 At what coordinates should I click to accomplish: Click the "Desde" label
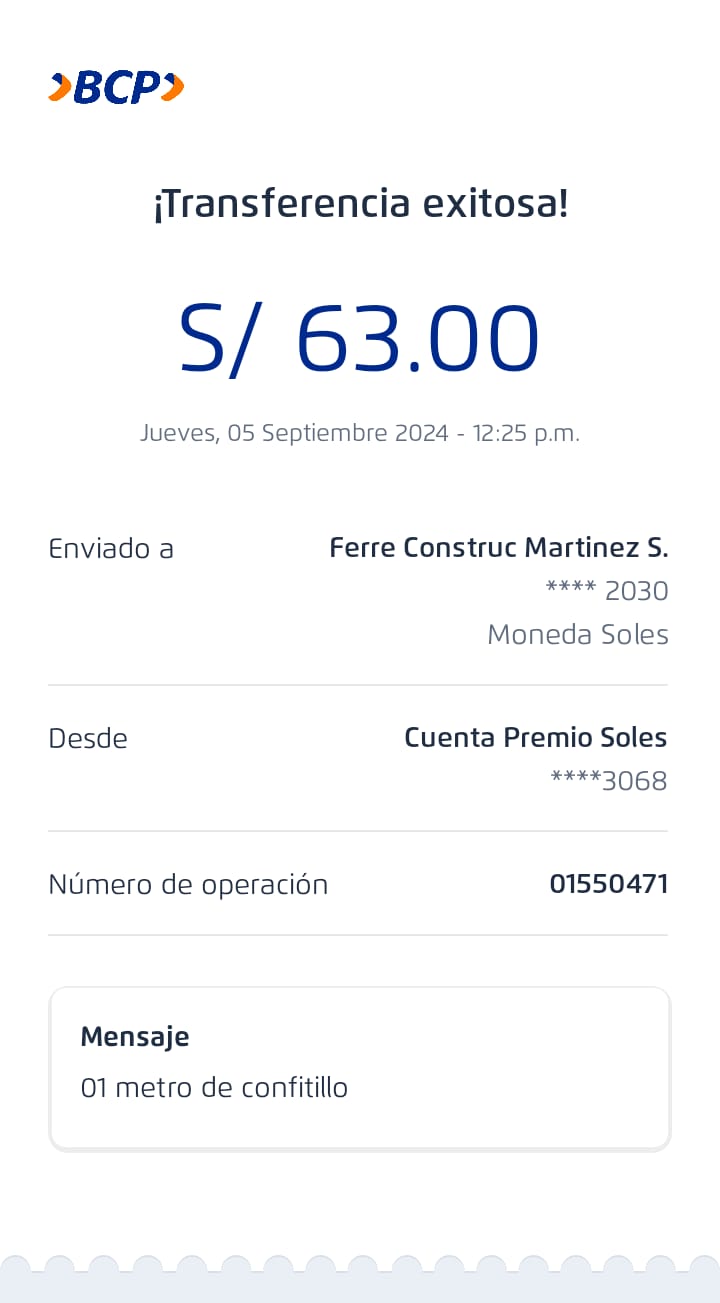(x=88, y=738)
